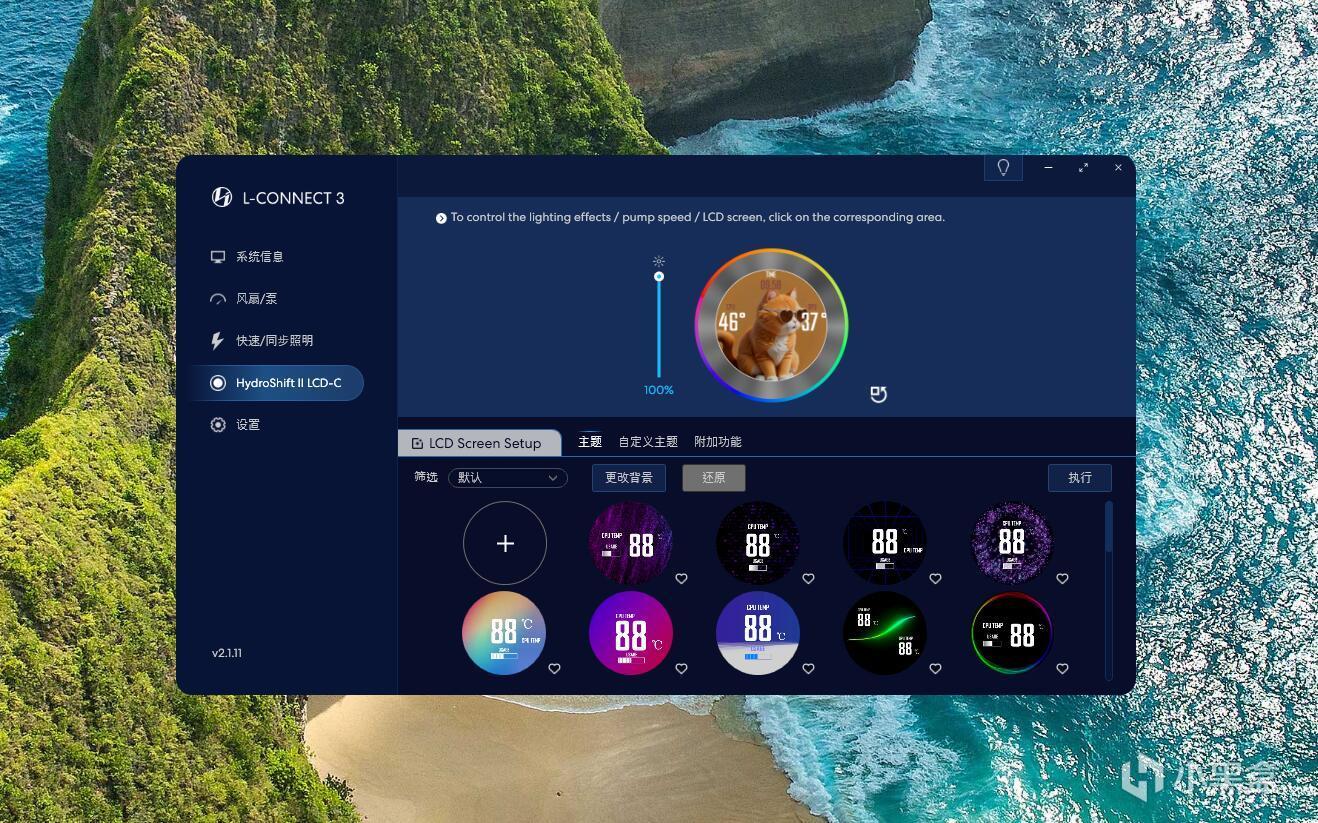Click the rotate screen icon beside the LCD preview
1318x823 pixels.
[878, 394]
